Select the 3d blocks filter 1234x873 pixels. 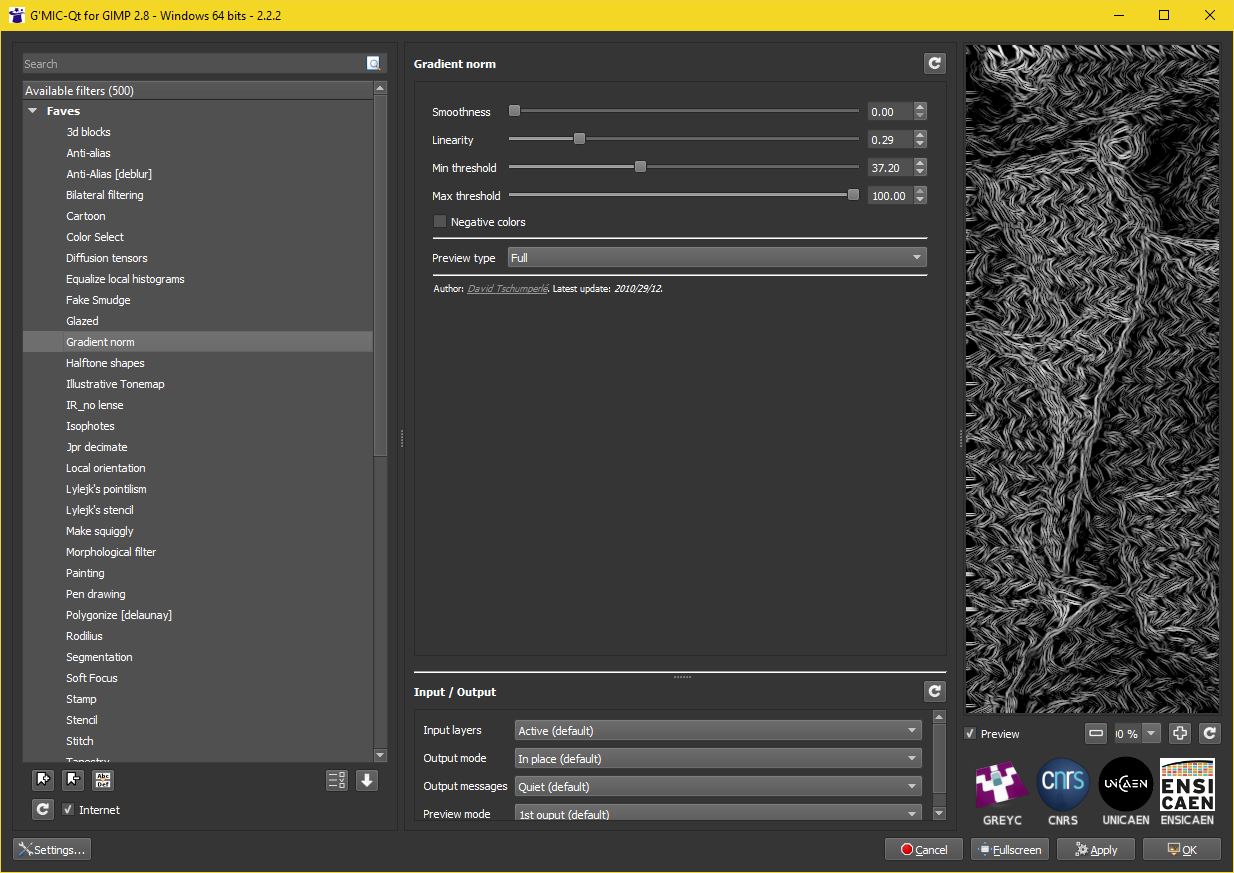pos(88,132)
